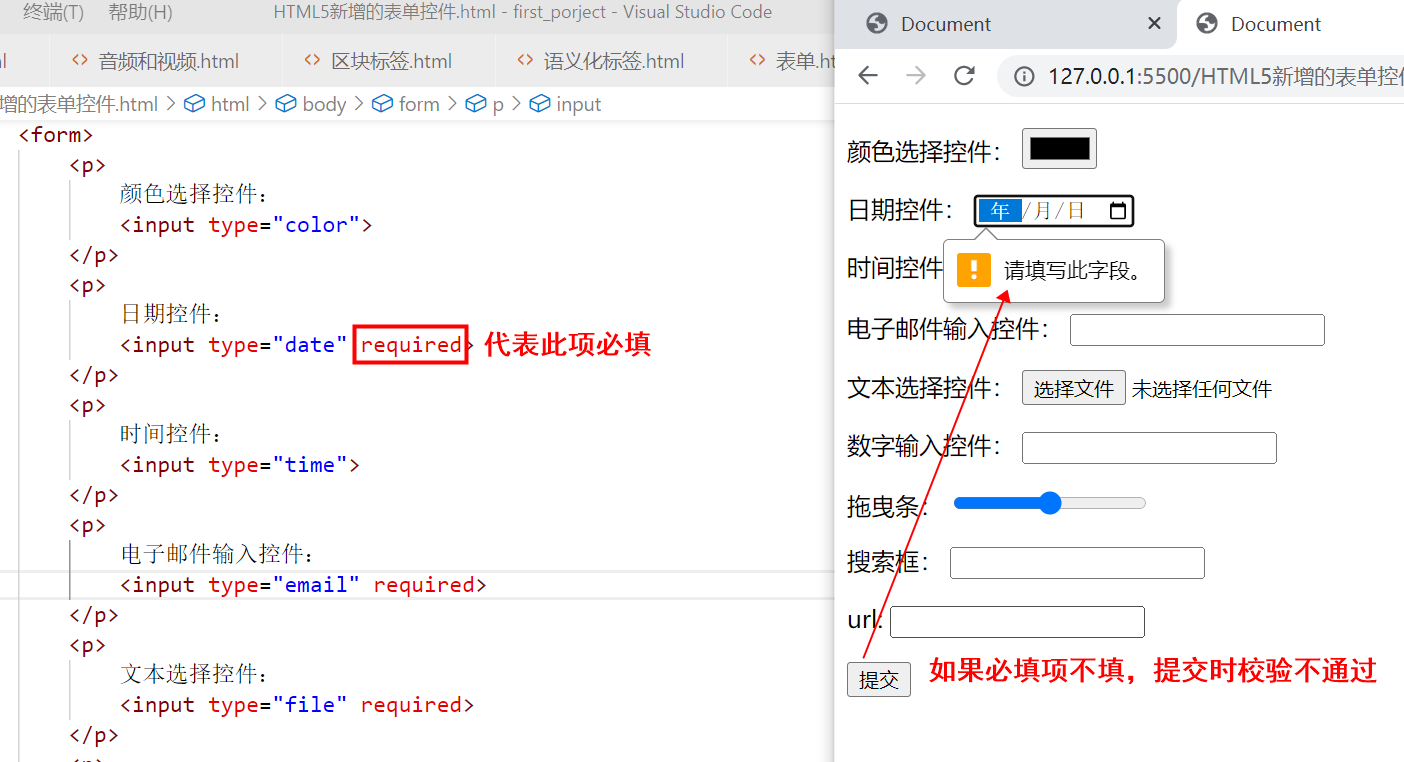Click the 日 day field of date input
The image size is (1404, 762).
[x=1076, y=211]
